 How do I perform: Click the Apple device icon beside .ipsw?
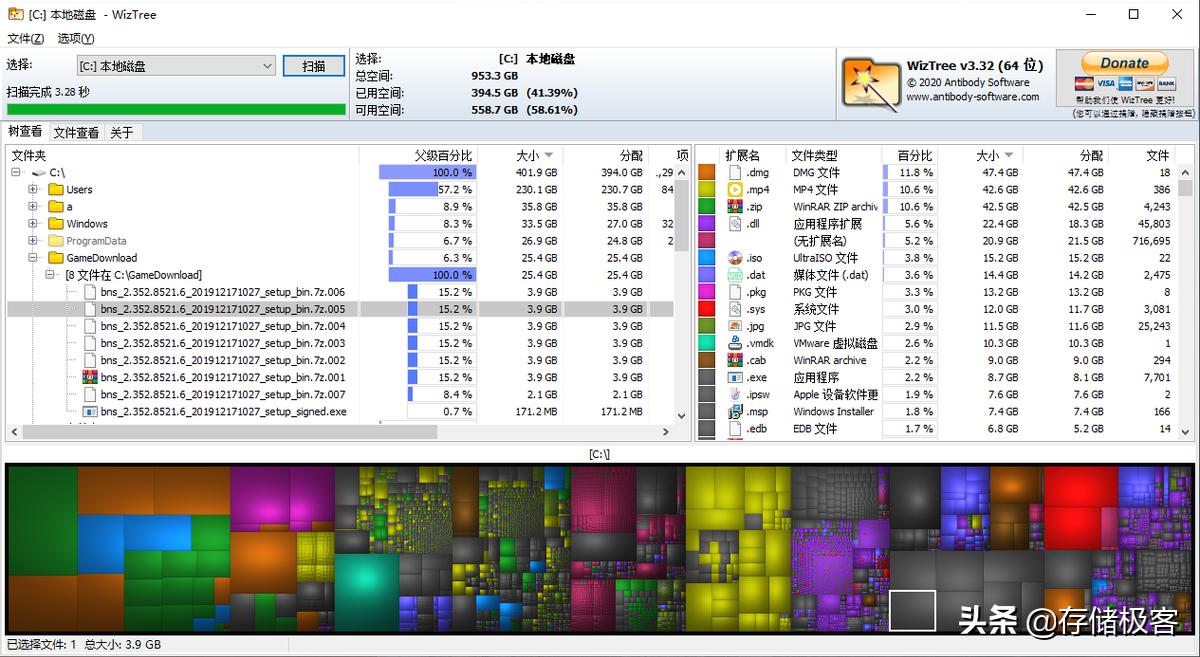tap(733, 394)
